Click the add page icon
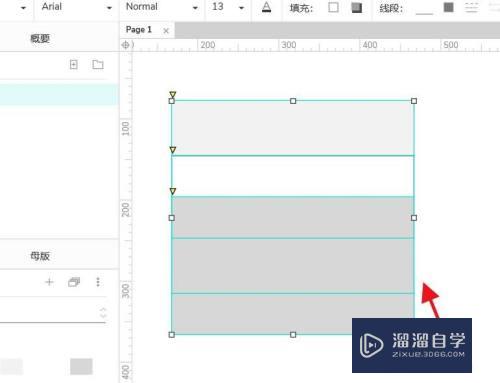Screen dimensions: 500x383 74,64
